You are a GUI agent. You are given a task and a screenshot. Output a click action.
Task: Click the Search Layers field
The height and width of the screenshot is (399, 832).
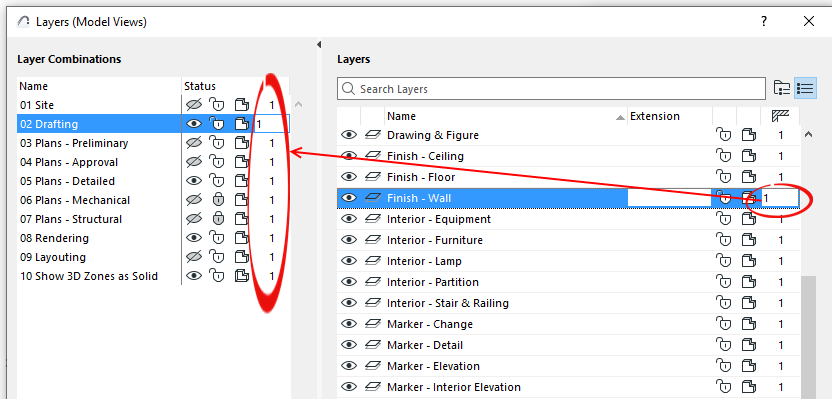551,89
